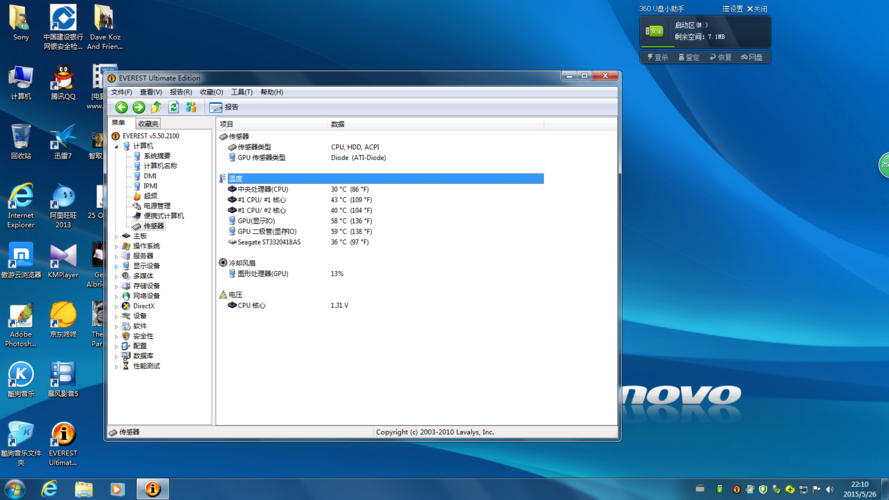Select 超频 flame icon item
This screenshot has height=500, width=889.
[x=150, y=196]
